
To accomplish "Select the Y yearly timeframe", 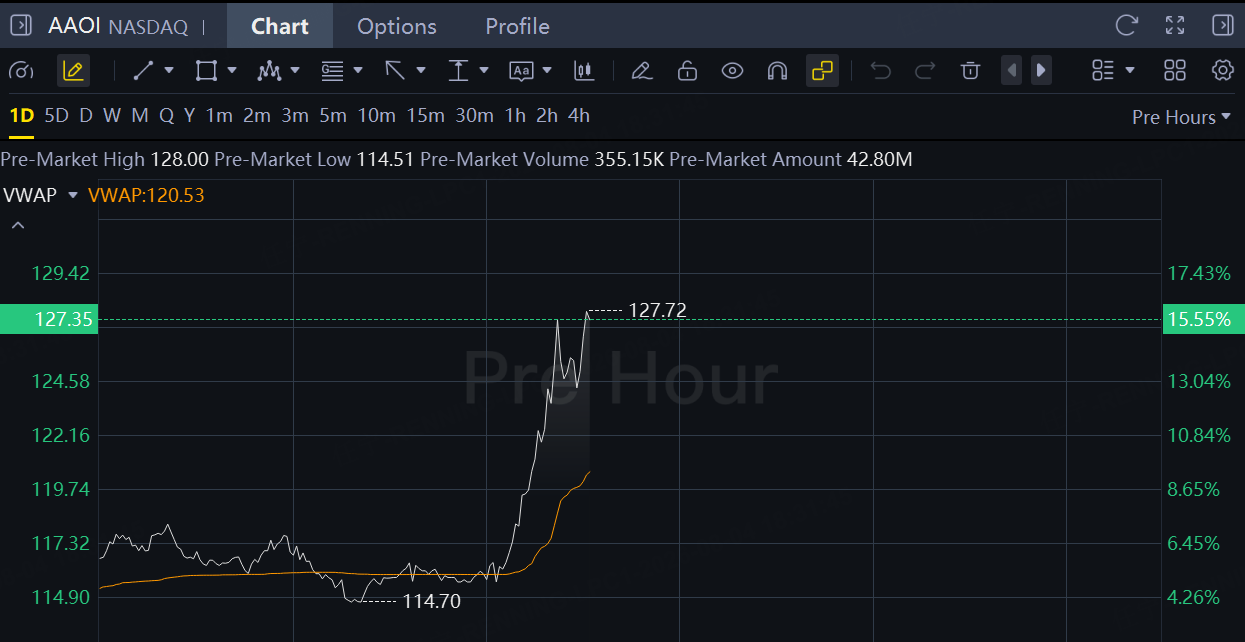I will [x=189, y=116].
